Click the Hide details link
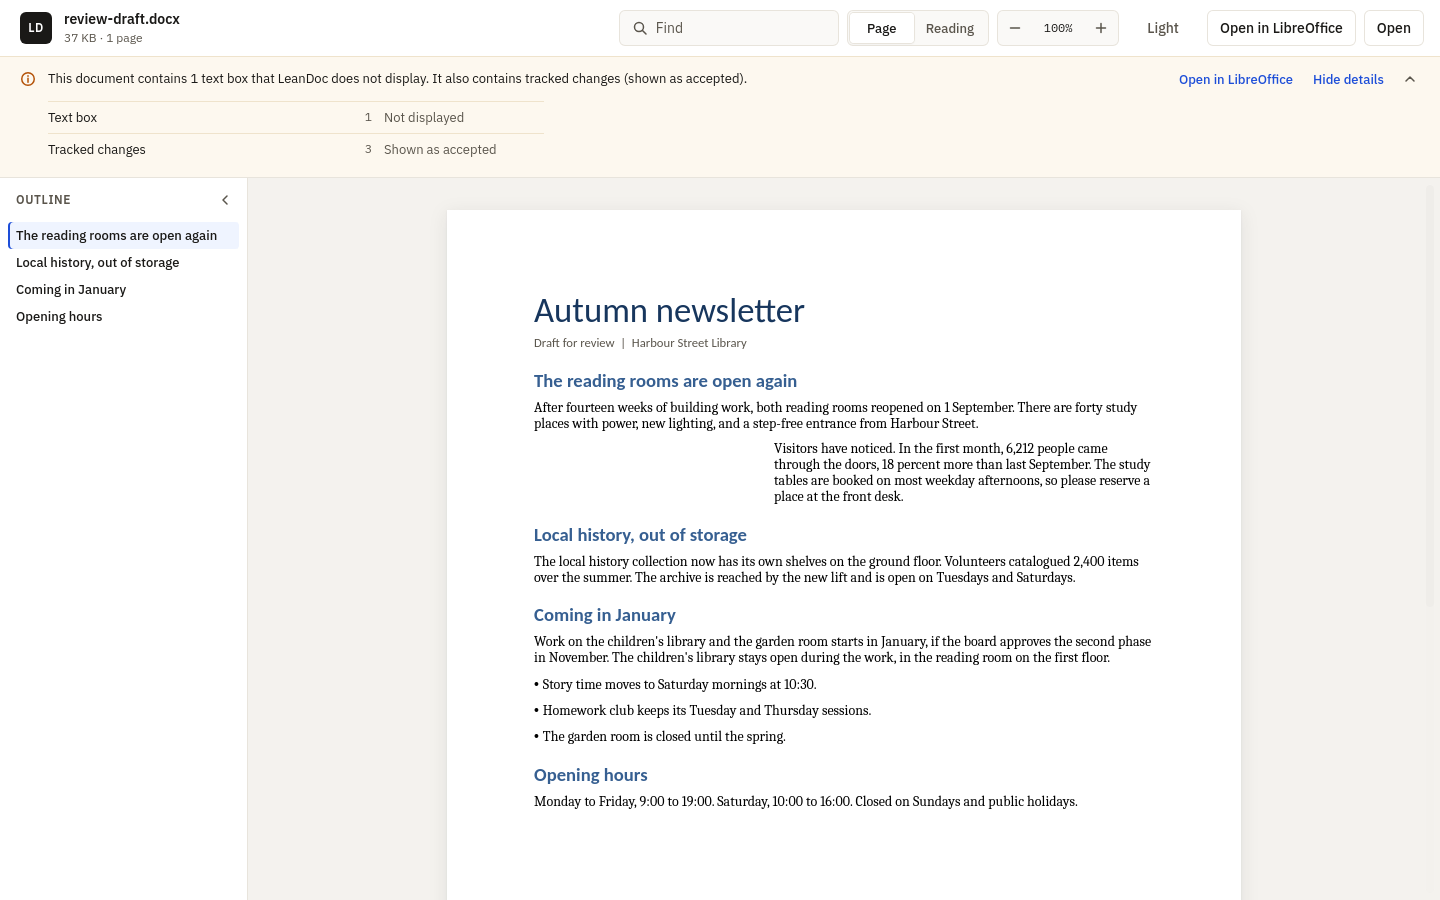Viewport: 1440px width, 900px height. point(1348,79)
